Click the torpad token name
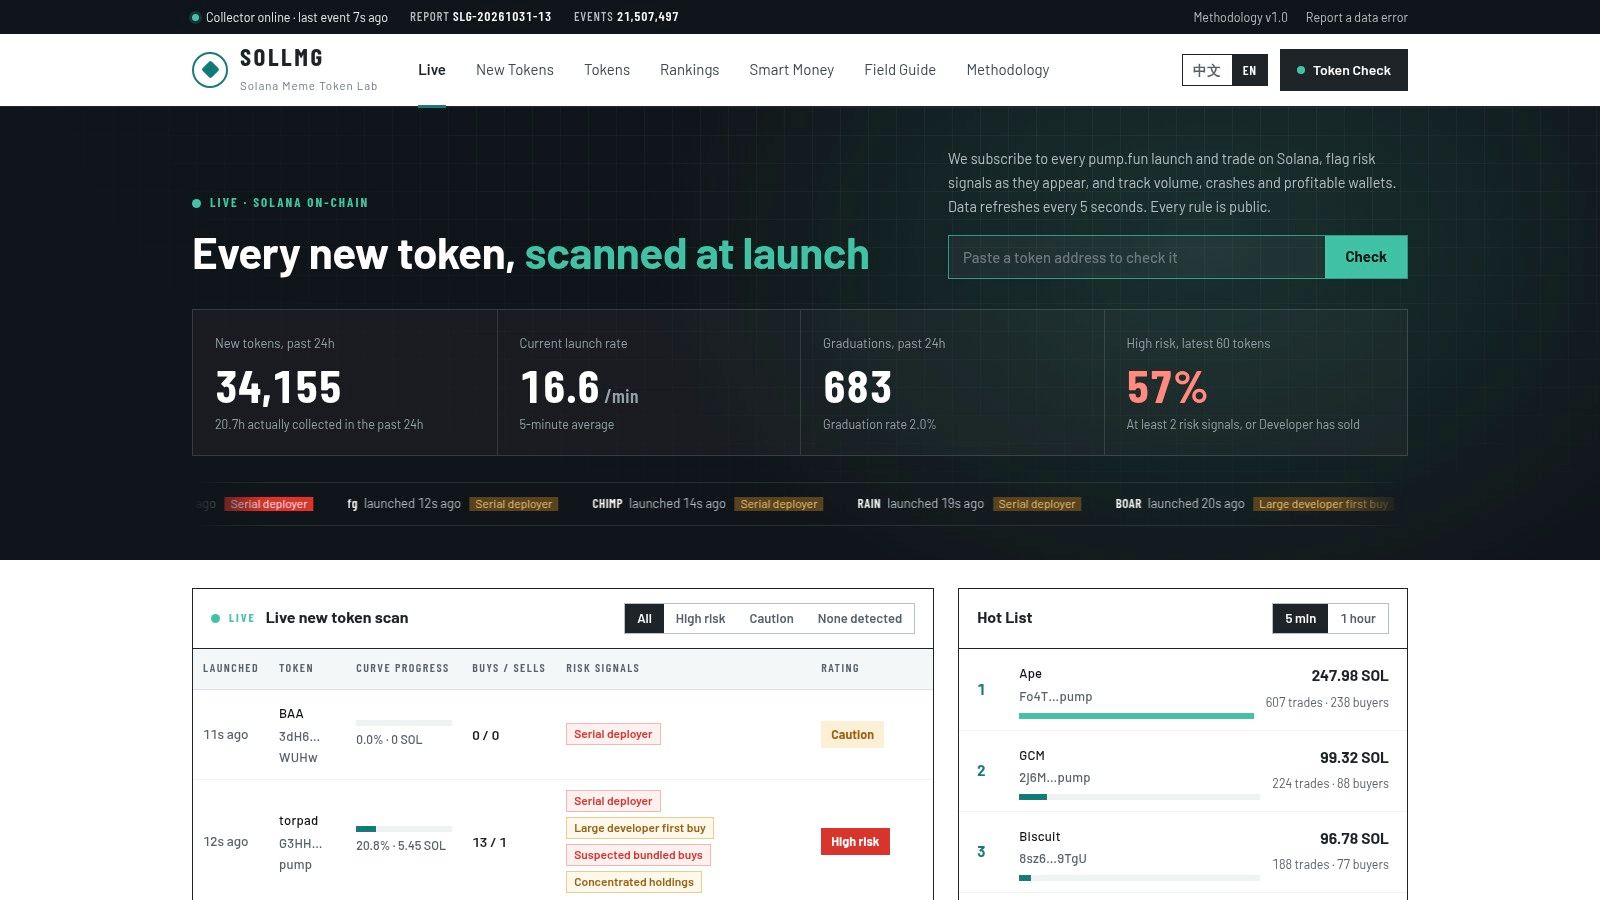This screenshot has height=900, width=1600. tap(298, 821)
